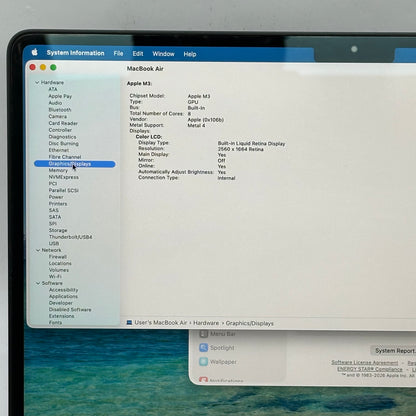Click the Color LCD display heading
416x416 pixels.
tap(149, 137)
